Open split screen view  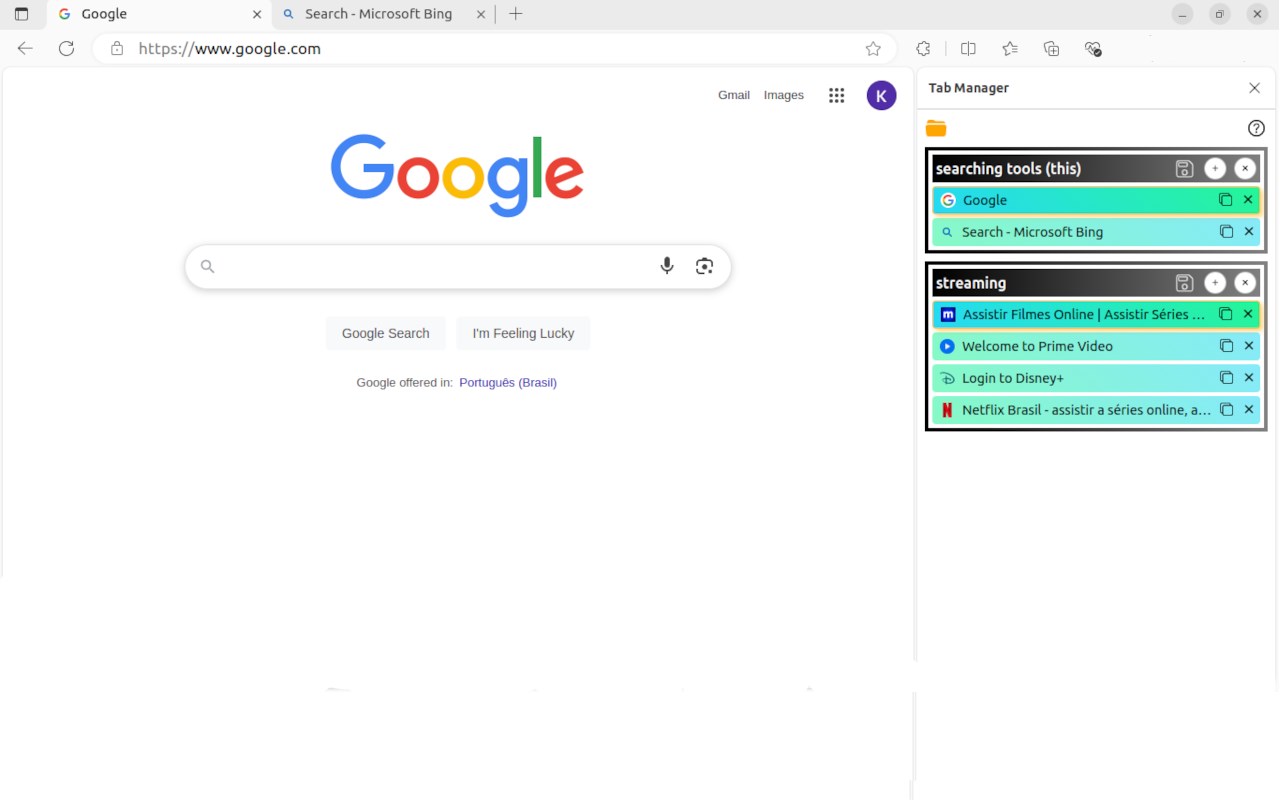coord(968,48)
